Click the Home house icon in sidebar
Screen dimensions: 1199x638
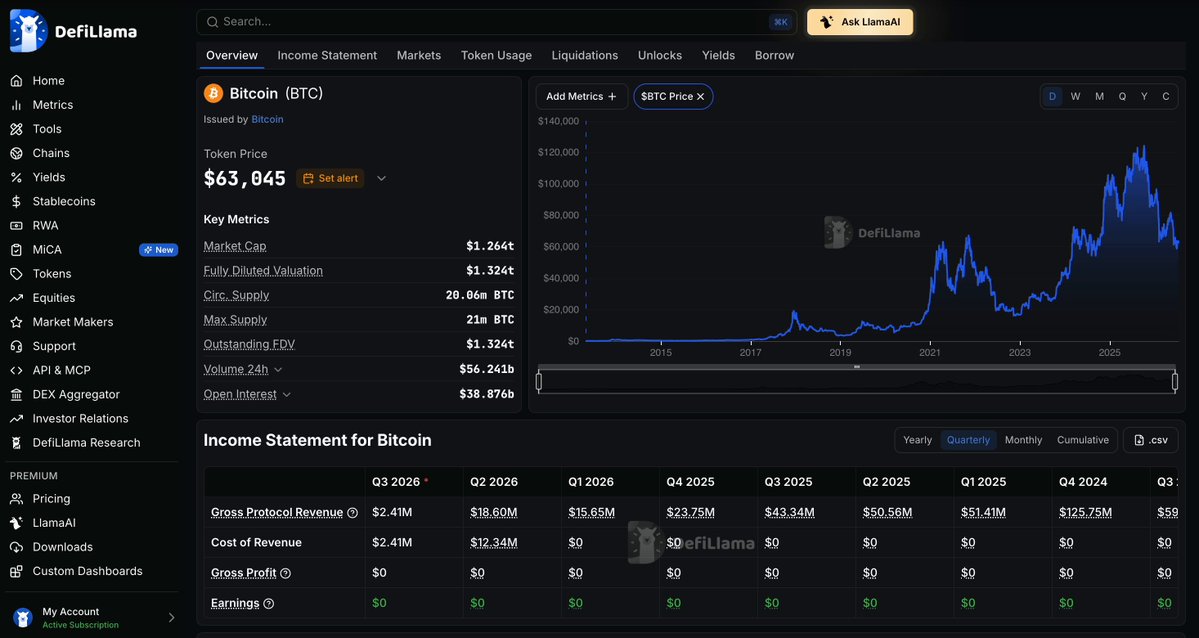click(x=16, y=80)
